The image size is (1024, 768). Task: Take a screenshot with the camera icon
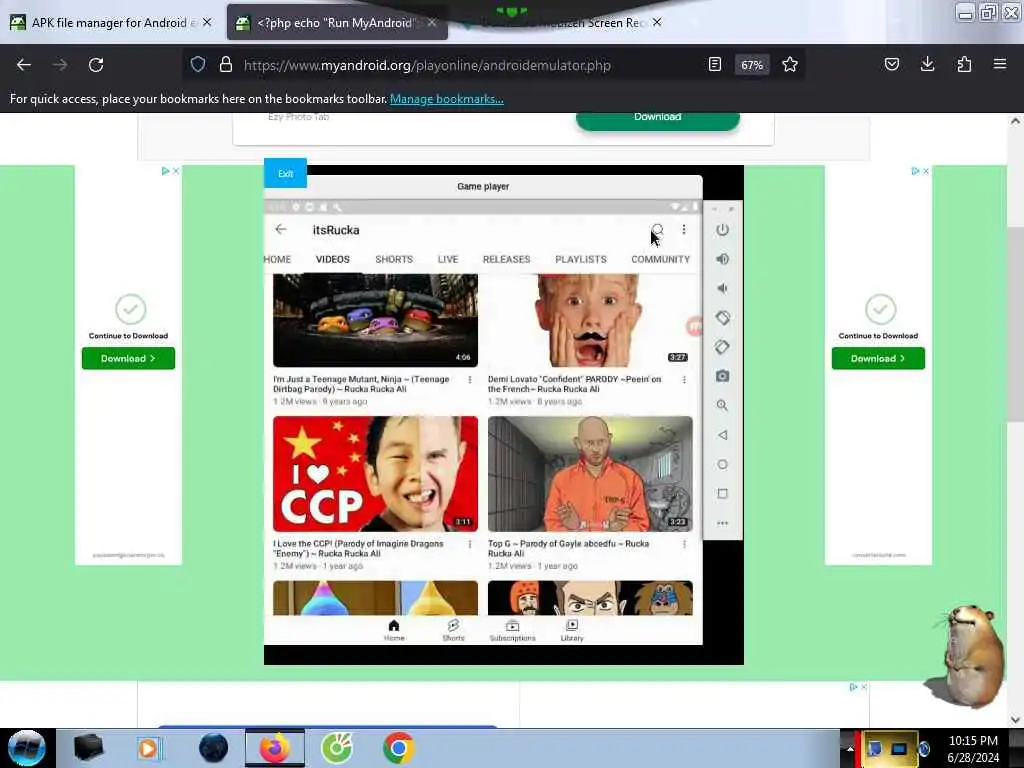click(x=722, y=376)
